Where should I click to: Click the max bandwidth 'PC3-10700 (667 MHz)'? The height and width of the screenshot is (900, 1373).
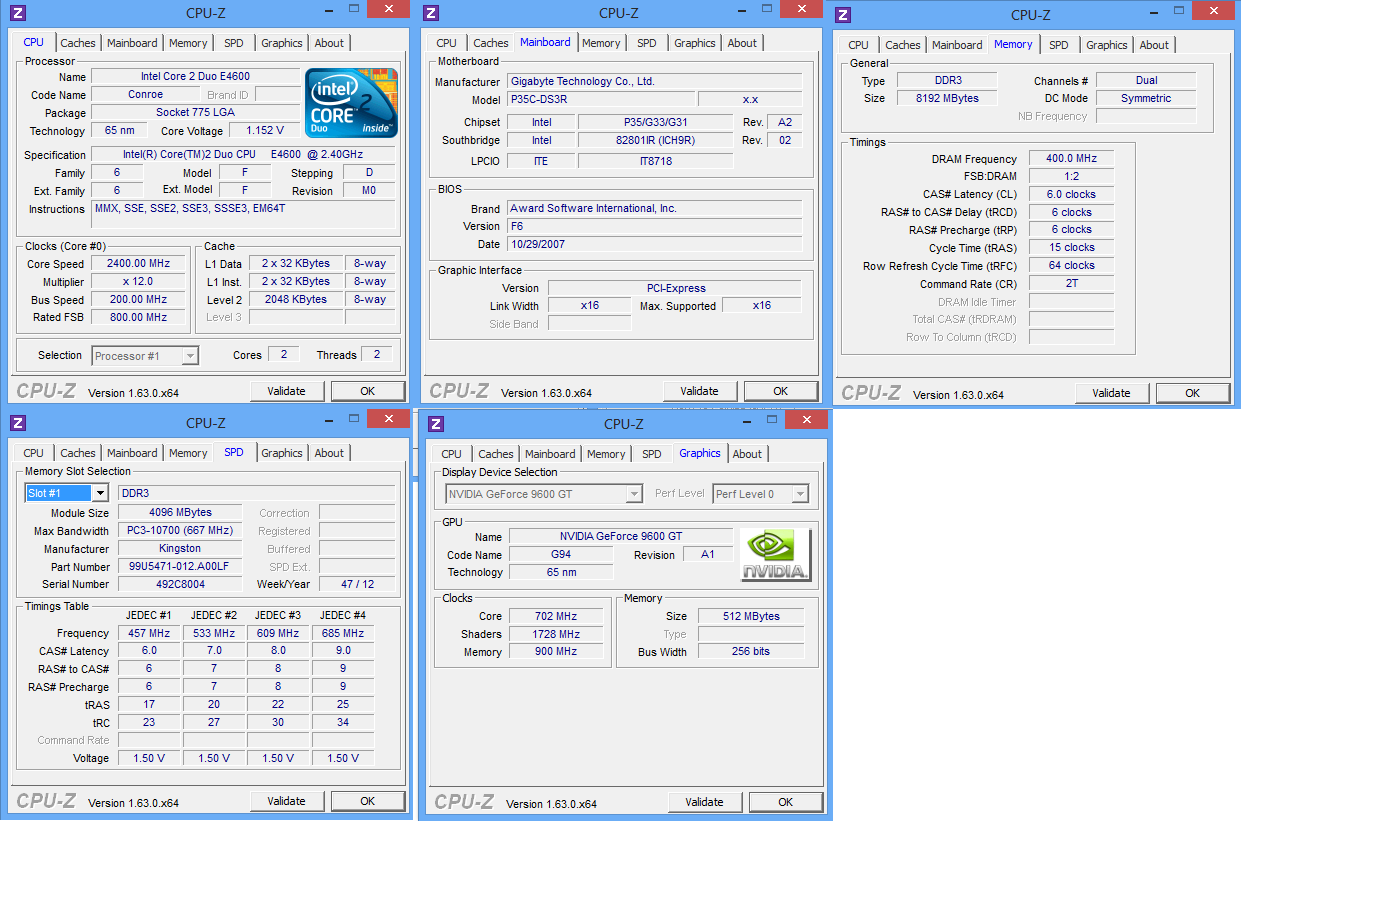(180, 530)
